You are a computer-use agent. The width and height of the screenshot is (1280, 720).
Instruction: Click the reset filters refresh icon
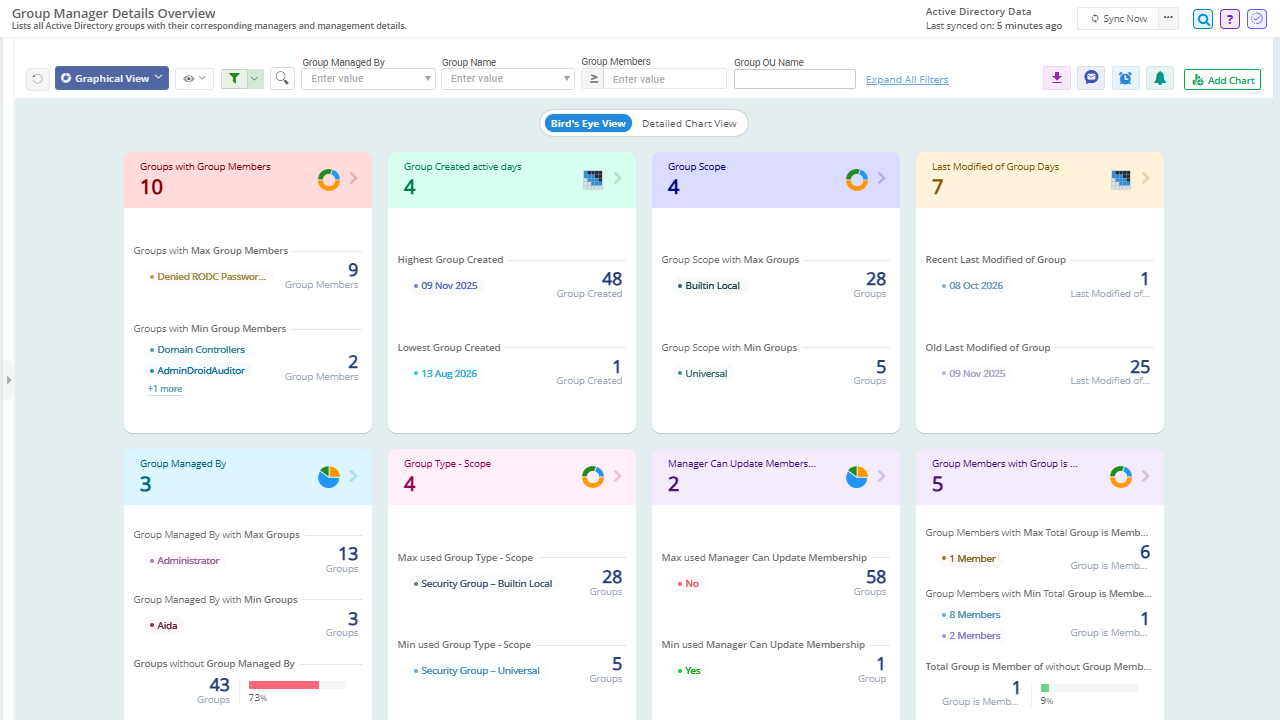point(38,79)
